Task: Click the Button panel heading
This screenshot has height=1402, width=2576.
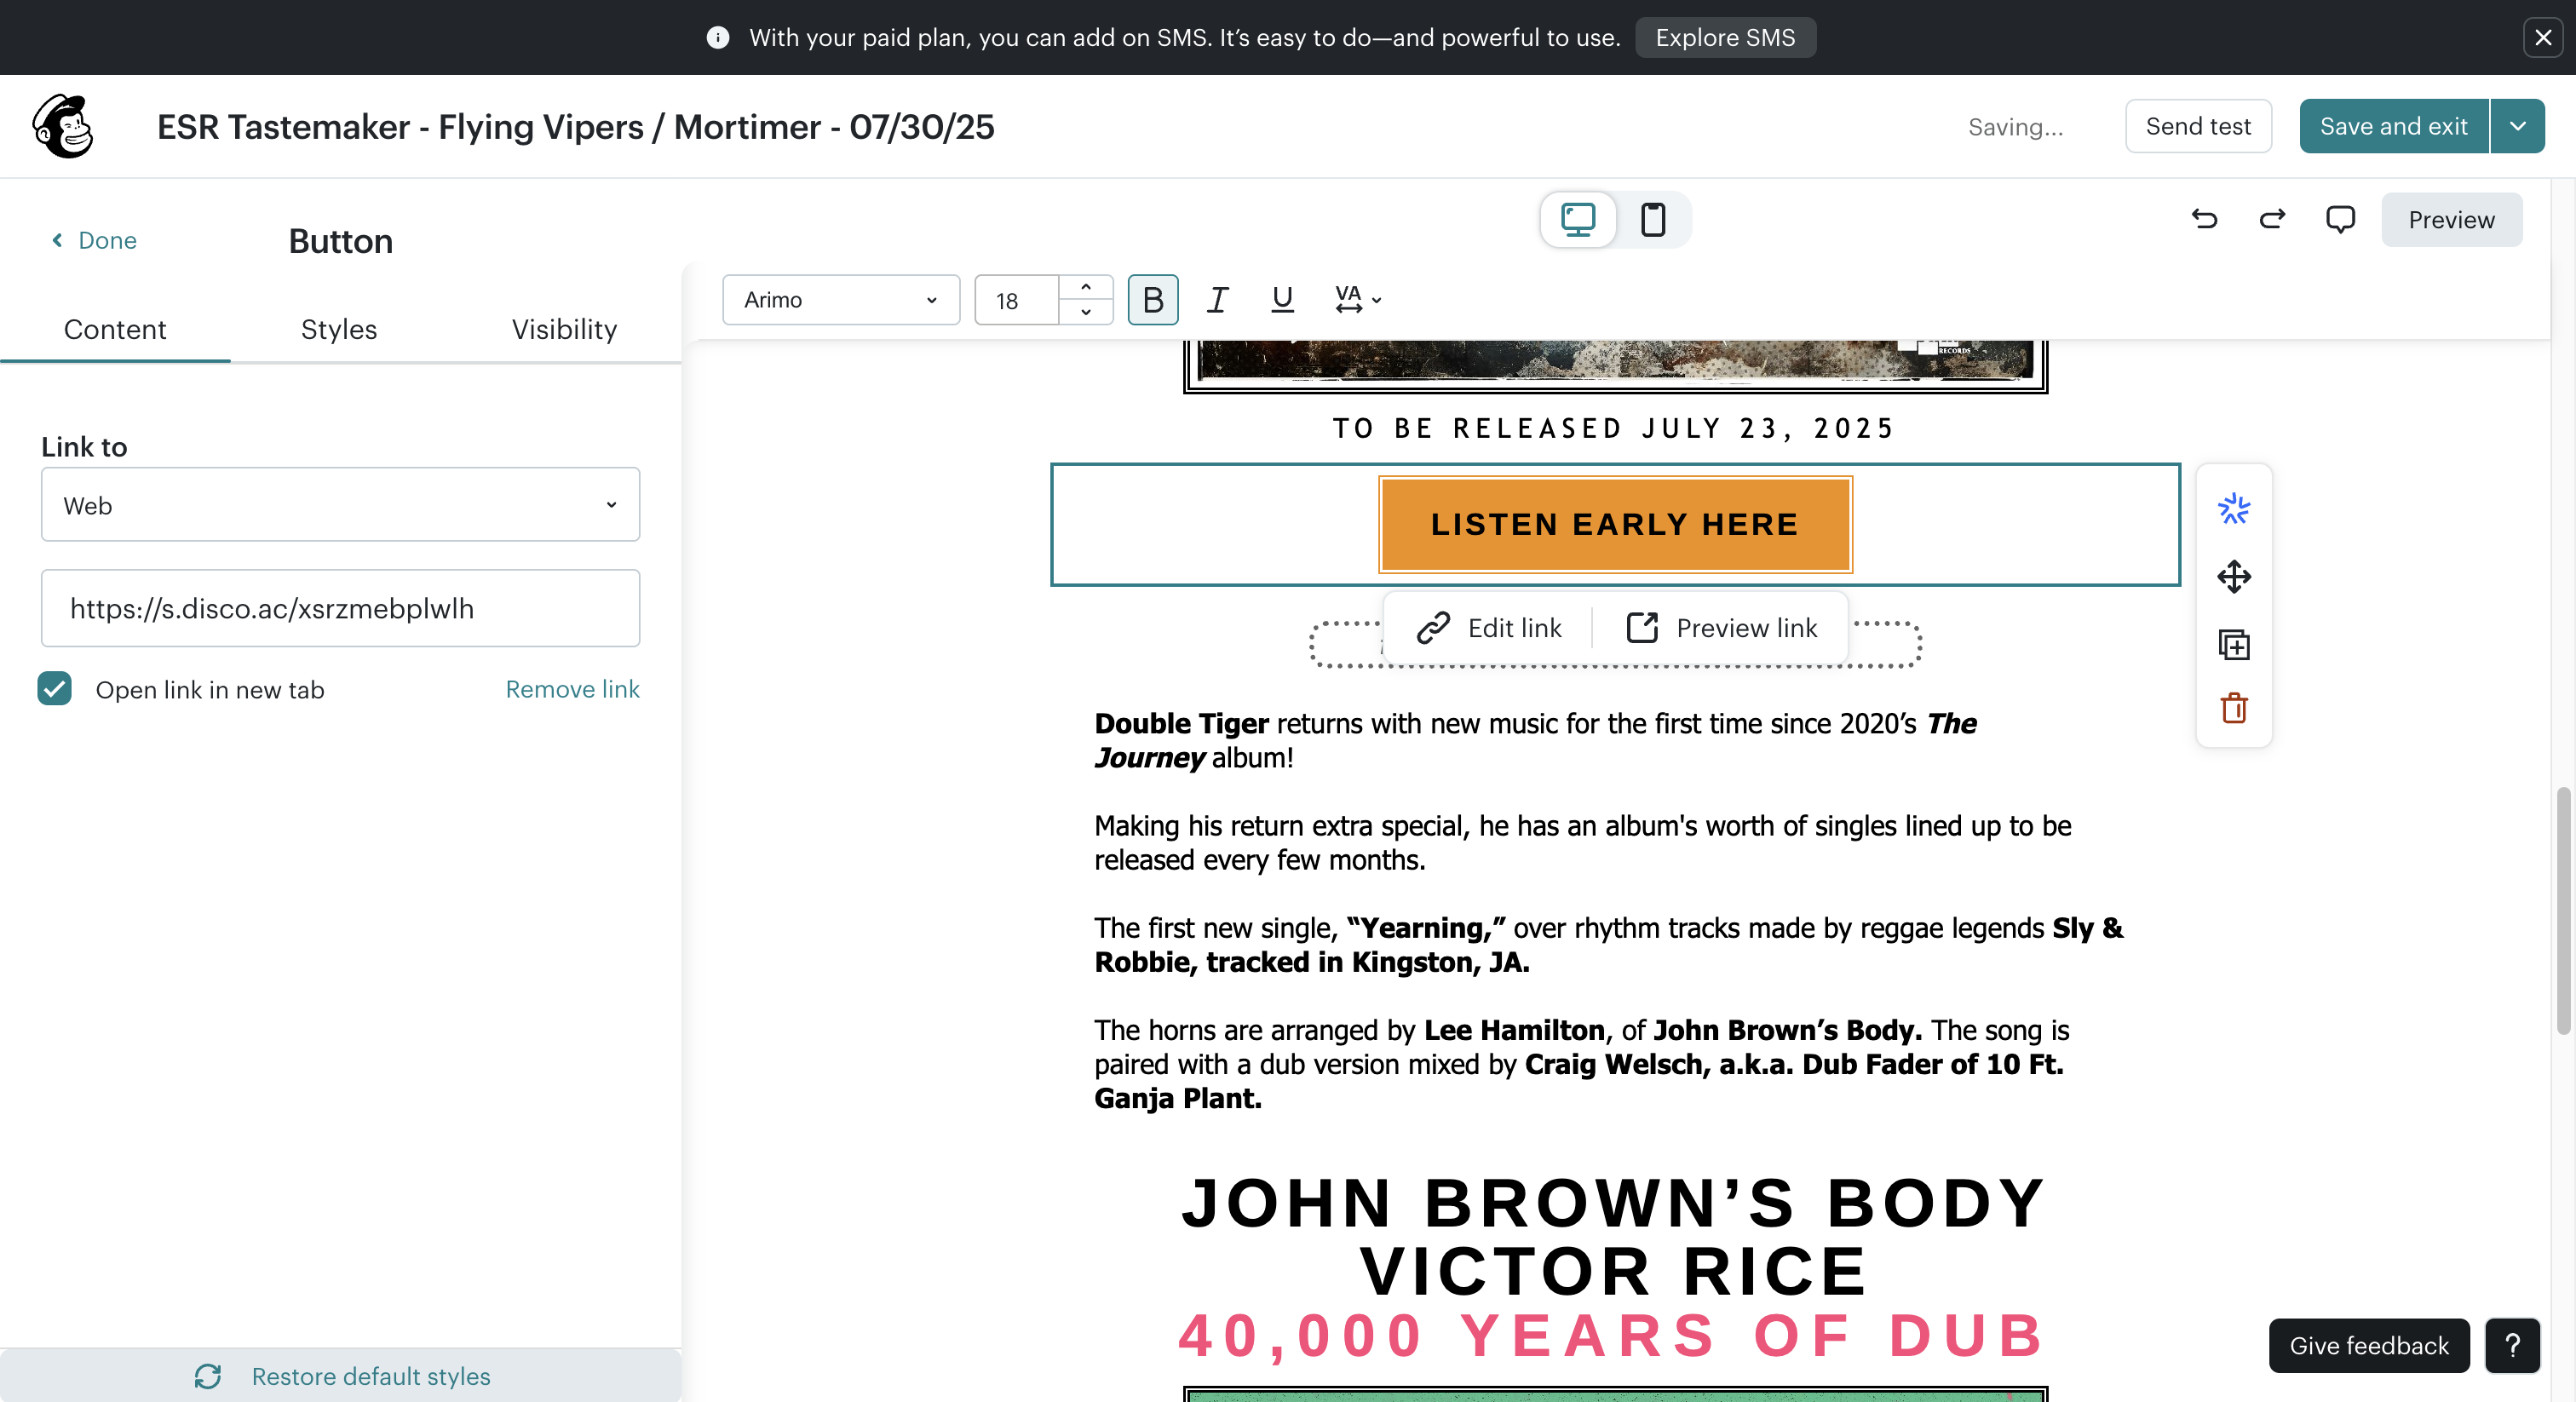Action: pos(340,241)
